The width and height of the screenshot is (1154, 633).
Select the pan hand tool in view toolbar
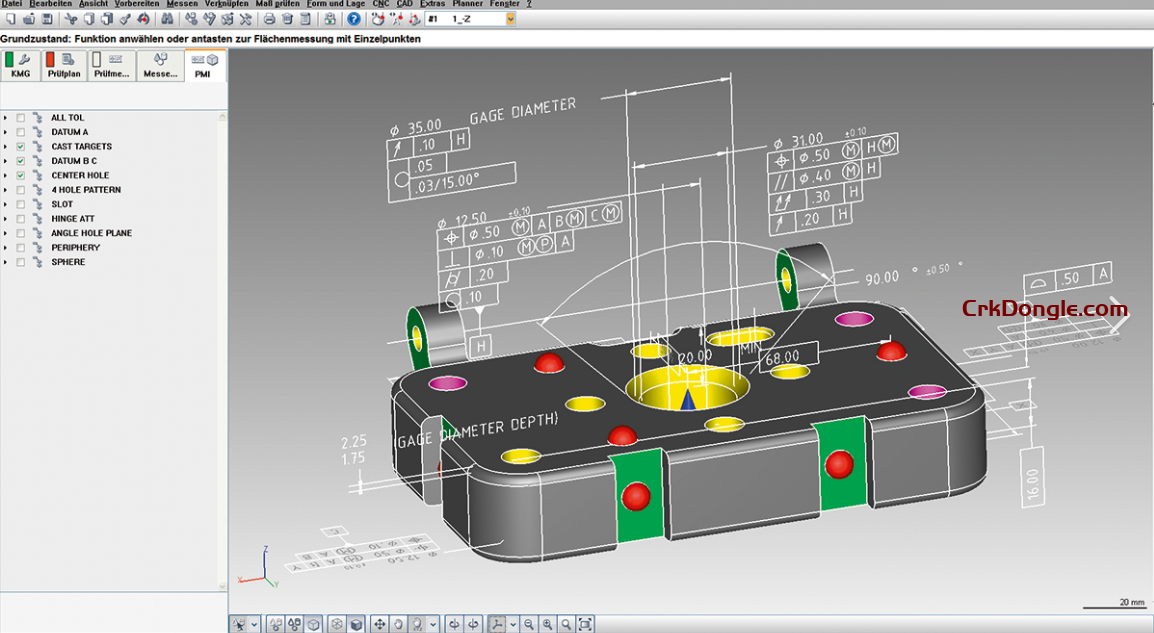tap(398, 624)
